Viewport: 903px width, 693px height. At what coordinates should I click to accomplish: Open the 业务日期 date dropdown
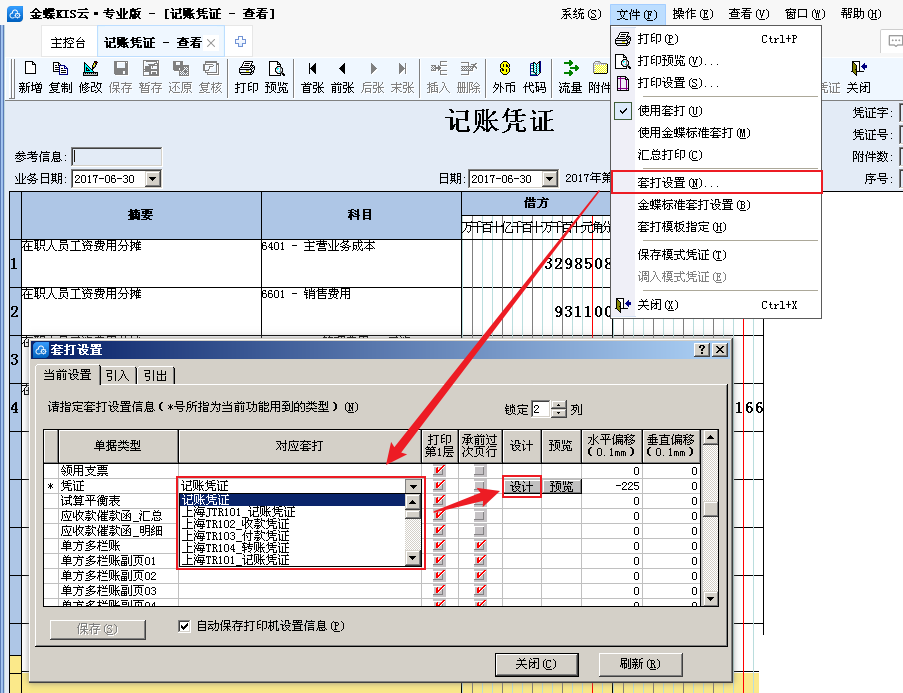point(152,179)
